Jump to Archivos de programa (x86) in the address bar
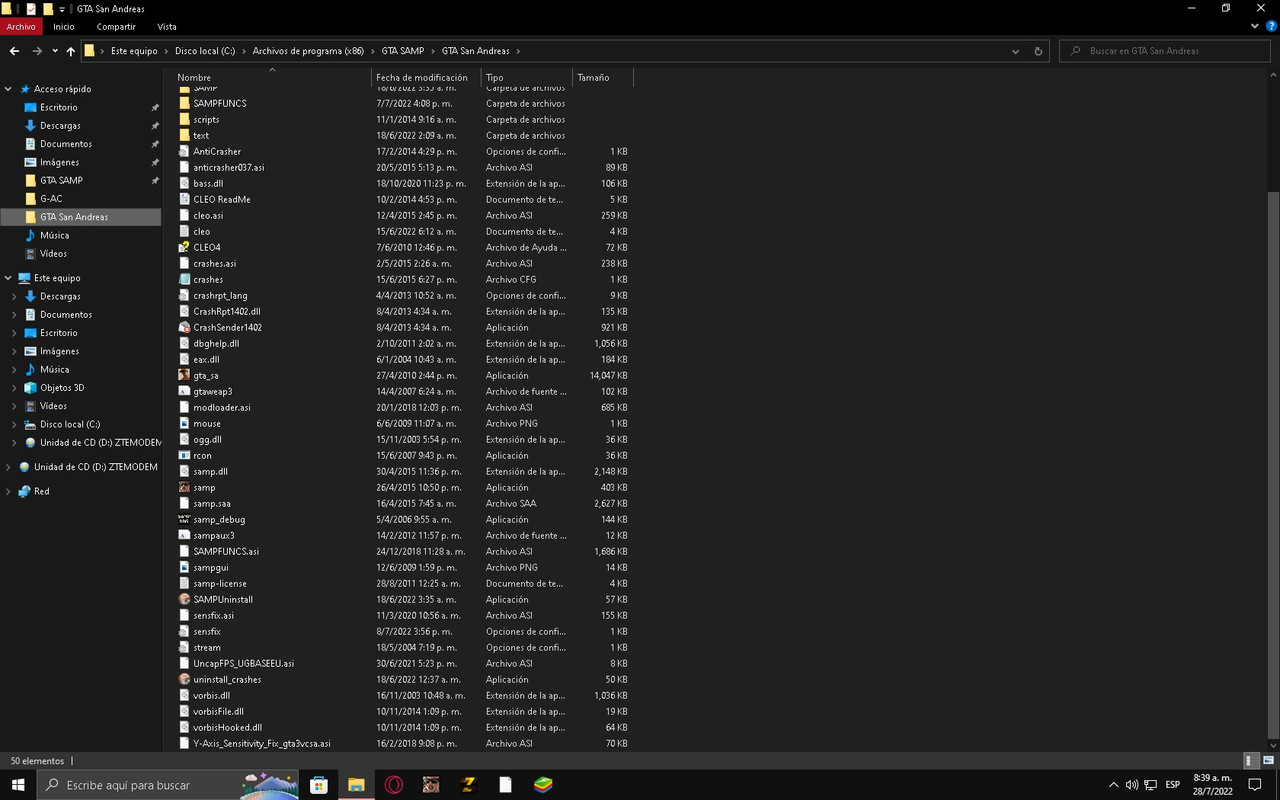The height and width of the screenshot is (800, 1280). [x=308, y=51]
